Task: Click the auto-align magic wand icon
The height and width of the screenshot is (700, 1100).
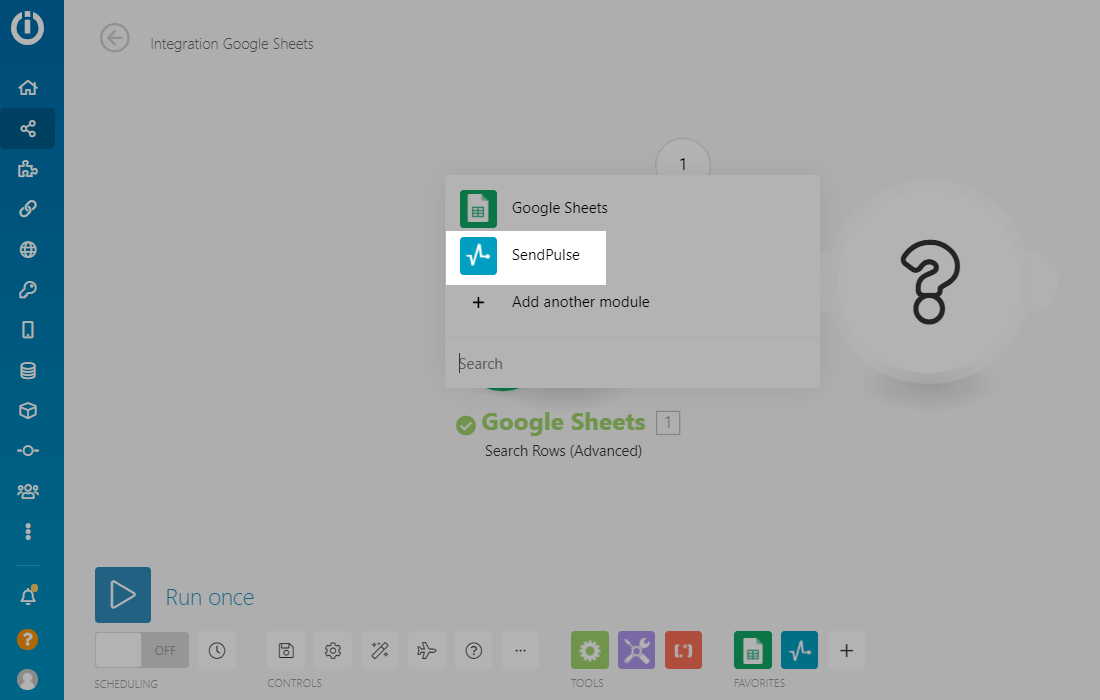Action: [380, 650]
